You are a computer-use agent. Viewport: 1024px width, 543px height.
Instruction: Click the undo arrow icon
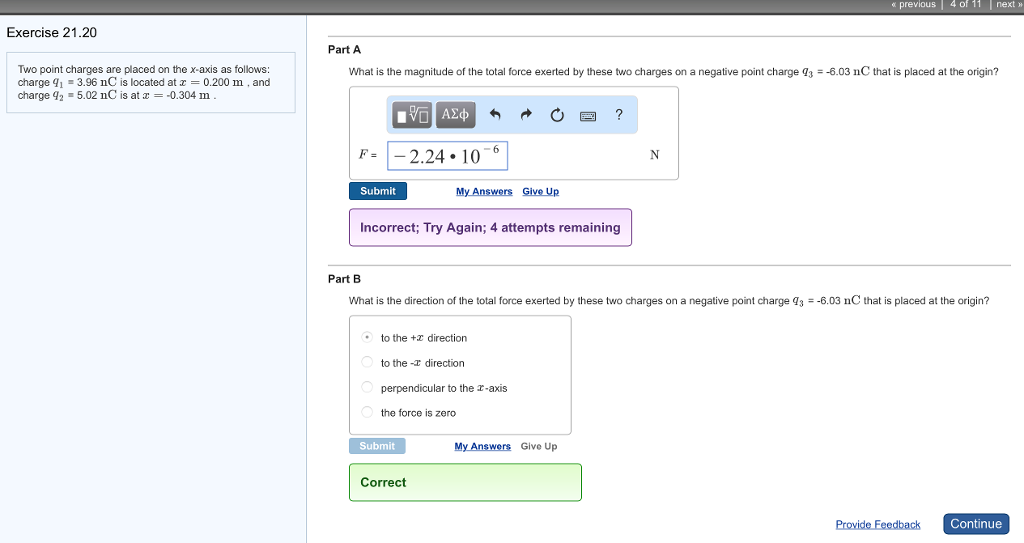click(495, 115)
